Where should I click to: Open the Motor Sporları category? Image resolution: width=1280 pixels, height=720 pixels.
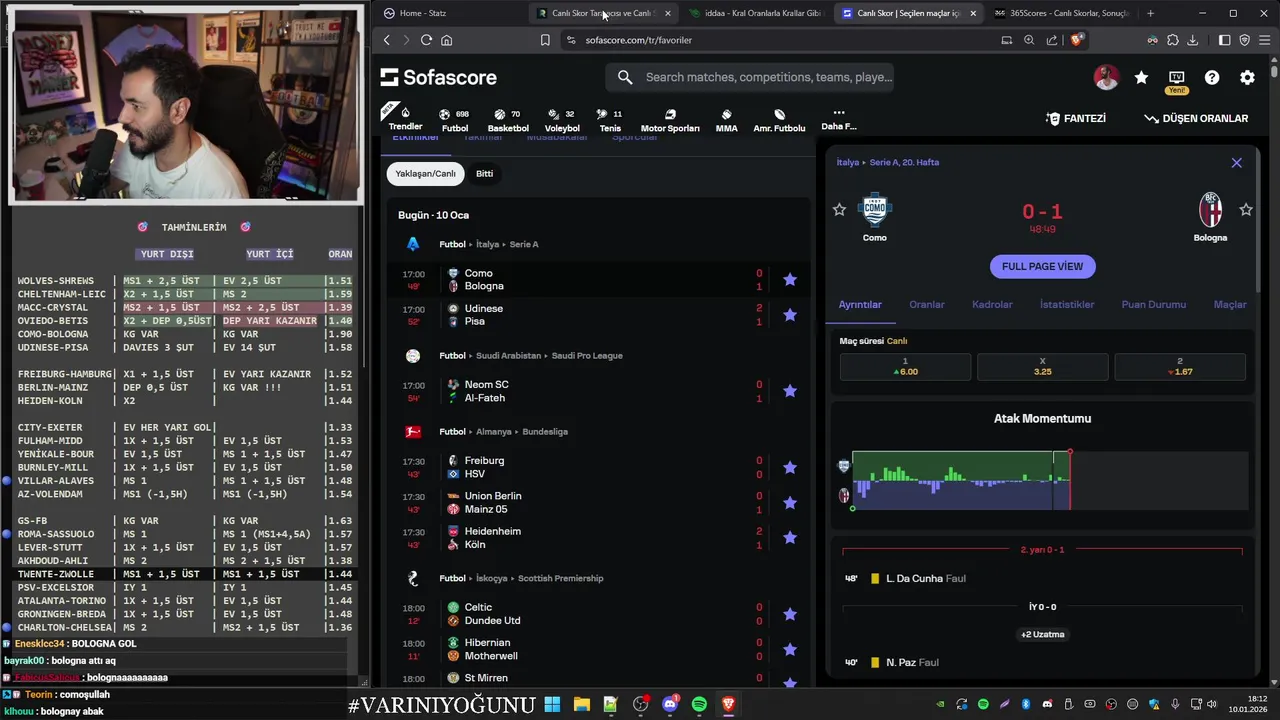(670, 120)
